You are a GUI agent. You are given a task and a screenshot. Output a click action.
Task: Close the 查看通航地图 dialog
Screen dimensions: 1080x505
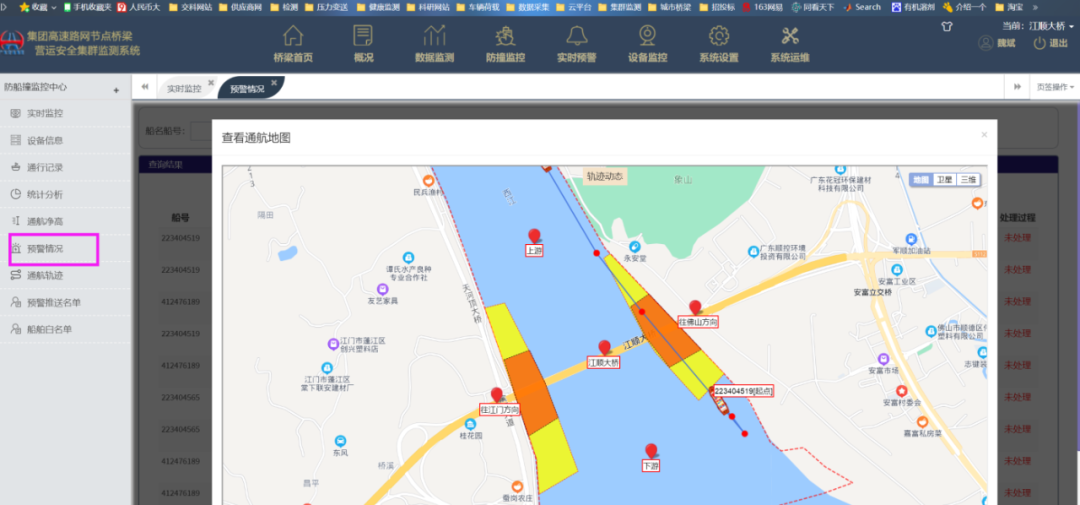(983, 134)
